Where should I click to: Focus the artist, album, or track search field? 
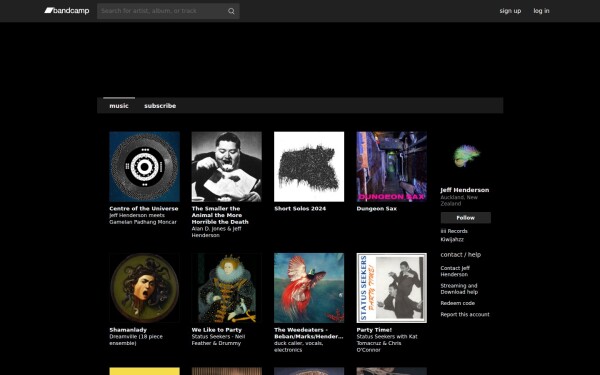[168, 11]
